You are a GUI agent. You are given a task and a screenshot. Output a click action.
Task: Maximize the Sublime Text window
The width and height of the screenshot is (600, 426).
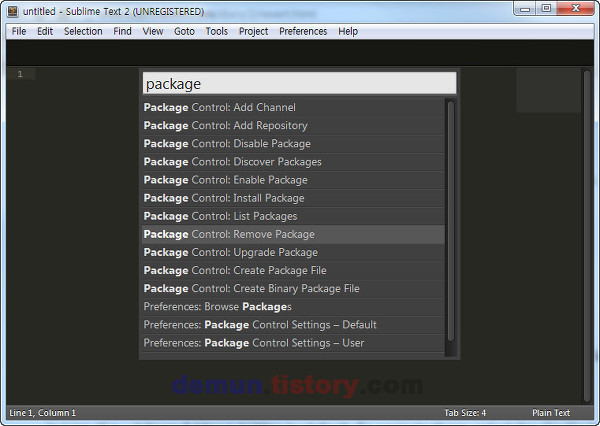point(546,8)
